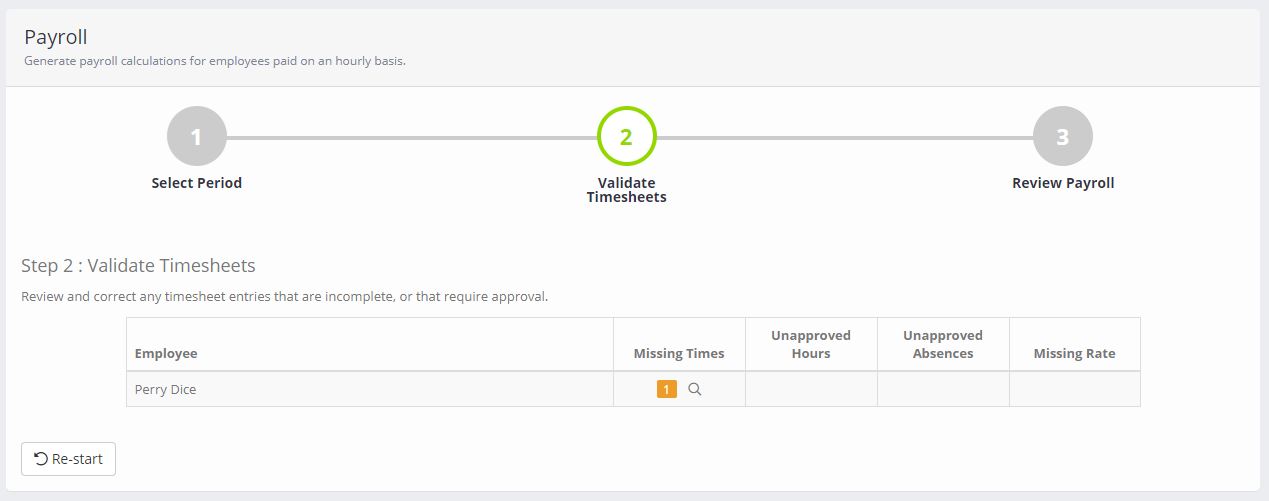Click the step 1 circle

click(197, 136)
